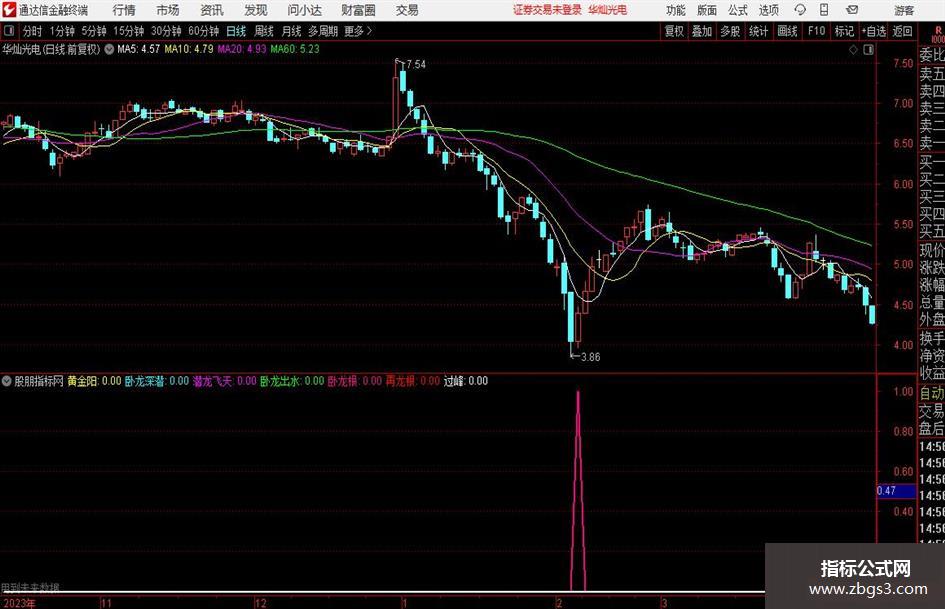
Task: Select the 月线 monthly chart tab
Action: point(292,31)
